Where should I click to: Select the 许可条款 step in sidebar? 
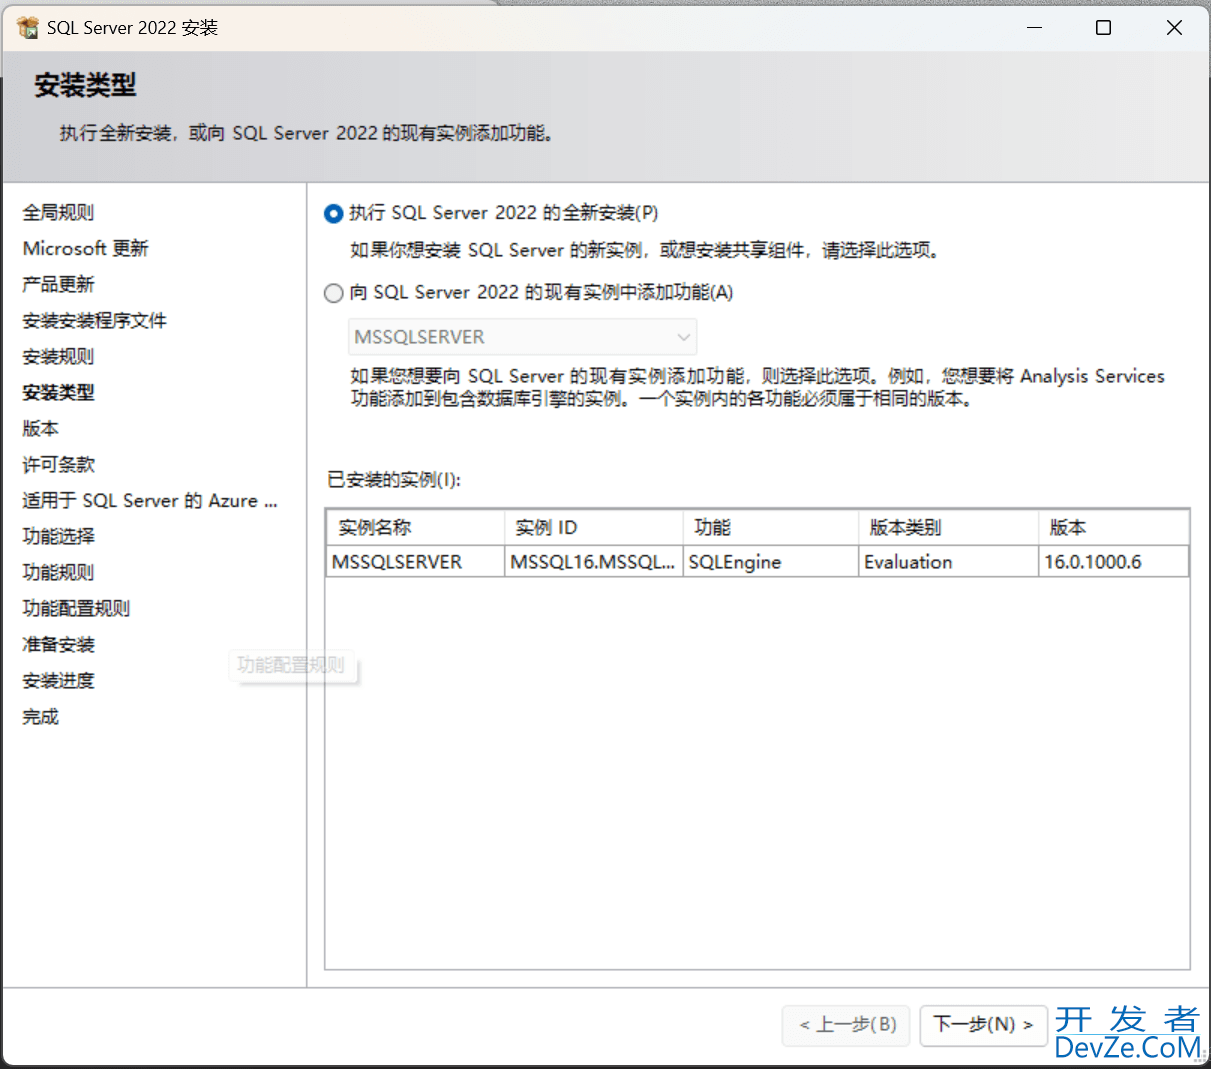pyautogui.click(x=58, y=465)
